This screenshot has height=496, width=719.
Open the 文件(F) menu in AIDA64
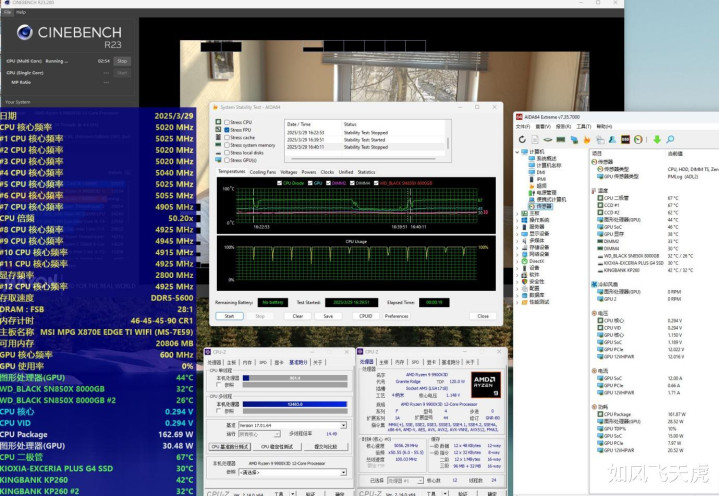point(523,127)
